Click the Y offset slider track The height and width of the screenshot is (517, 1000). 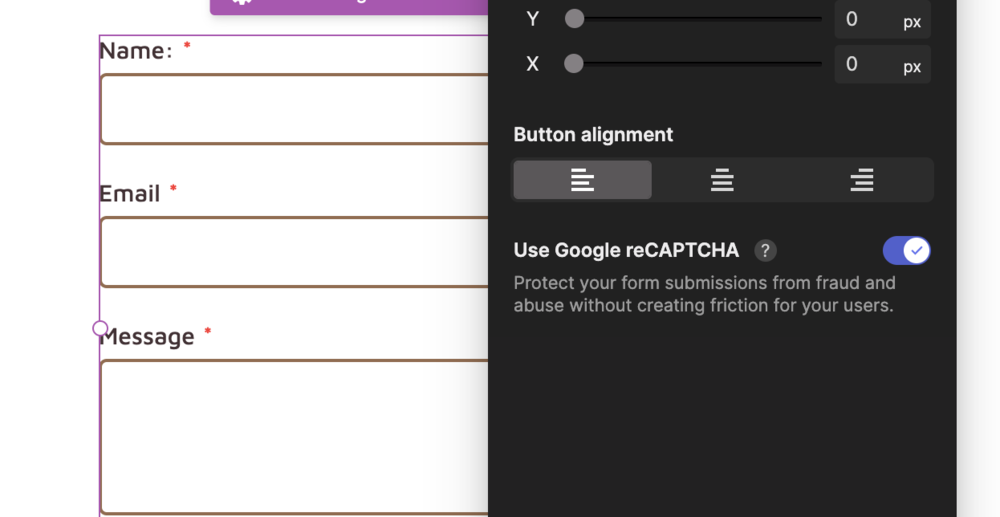pyautogui.click(x=693, y=18)
